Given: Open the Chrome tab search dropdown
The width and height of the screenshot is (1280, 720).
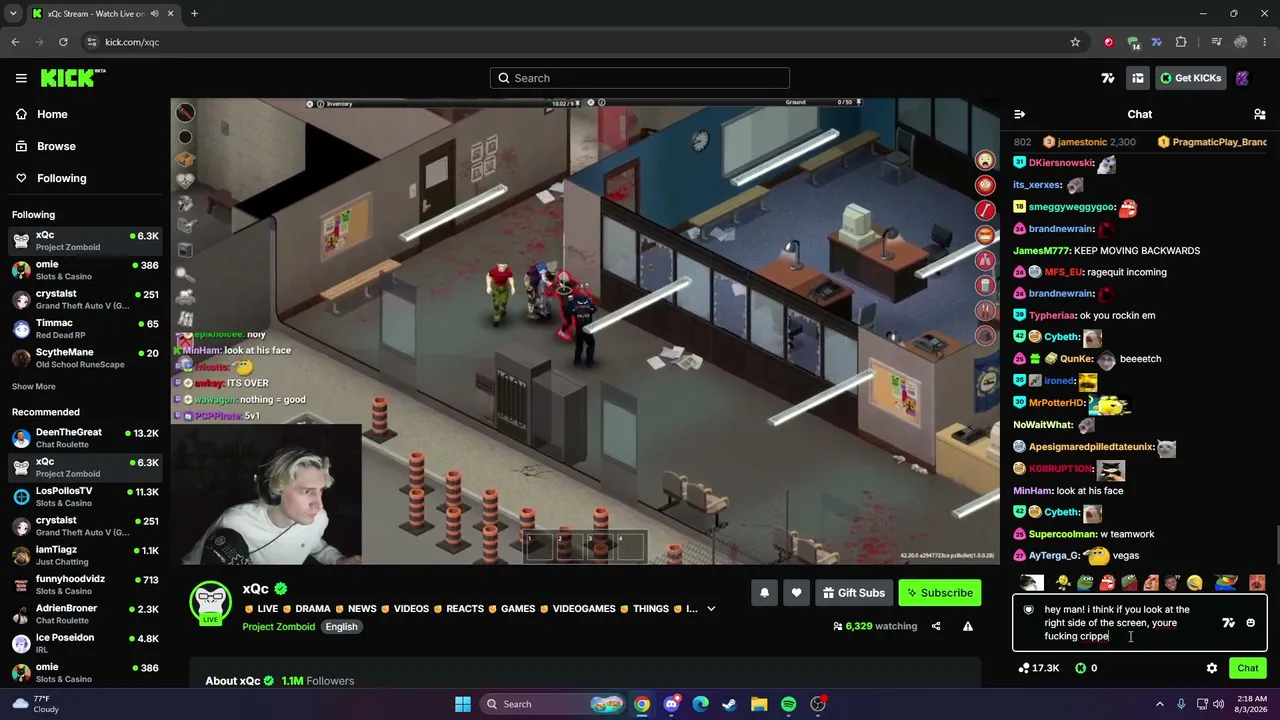Looking at the screenshot, I should [x=13, y=14].
